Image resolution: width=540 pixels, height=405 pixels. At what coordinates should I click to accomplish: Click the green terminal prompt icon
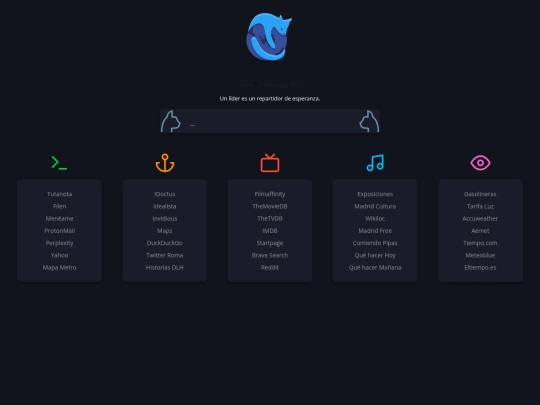59,163
